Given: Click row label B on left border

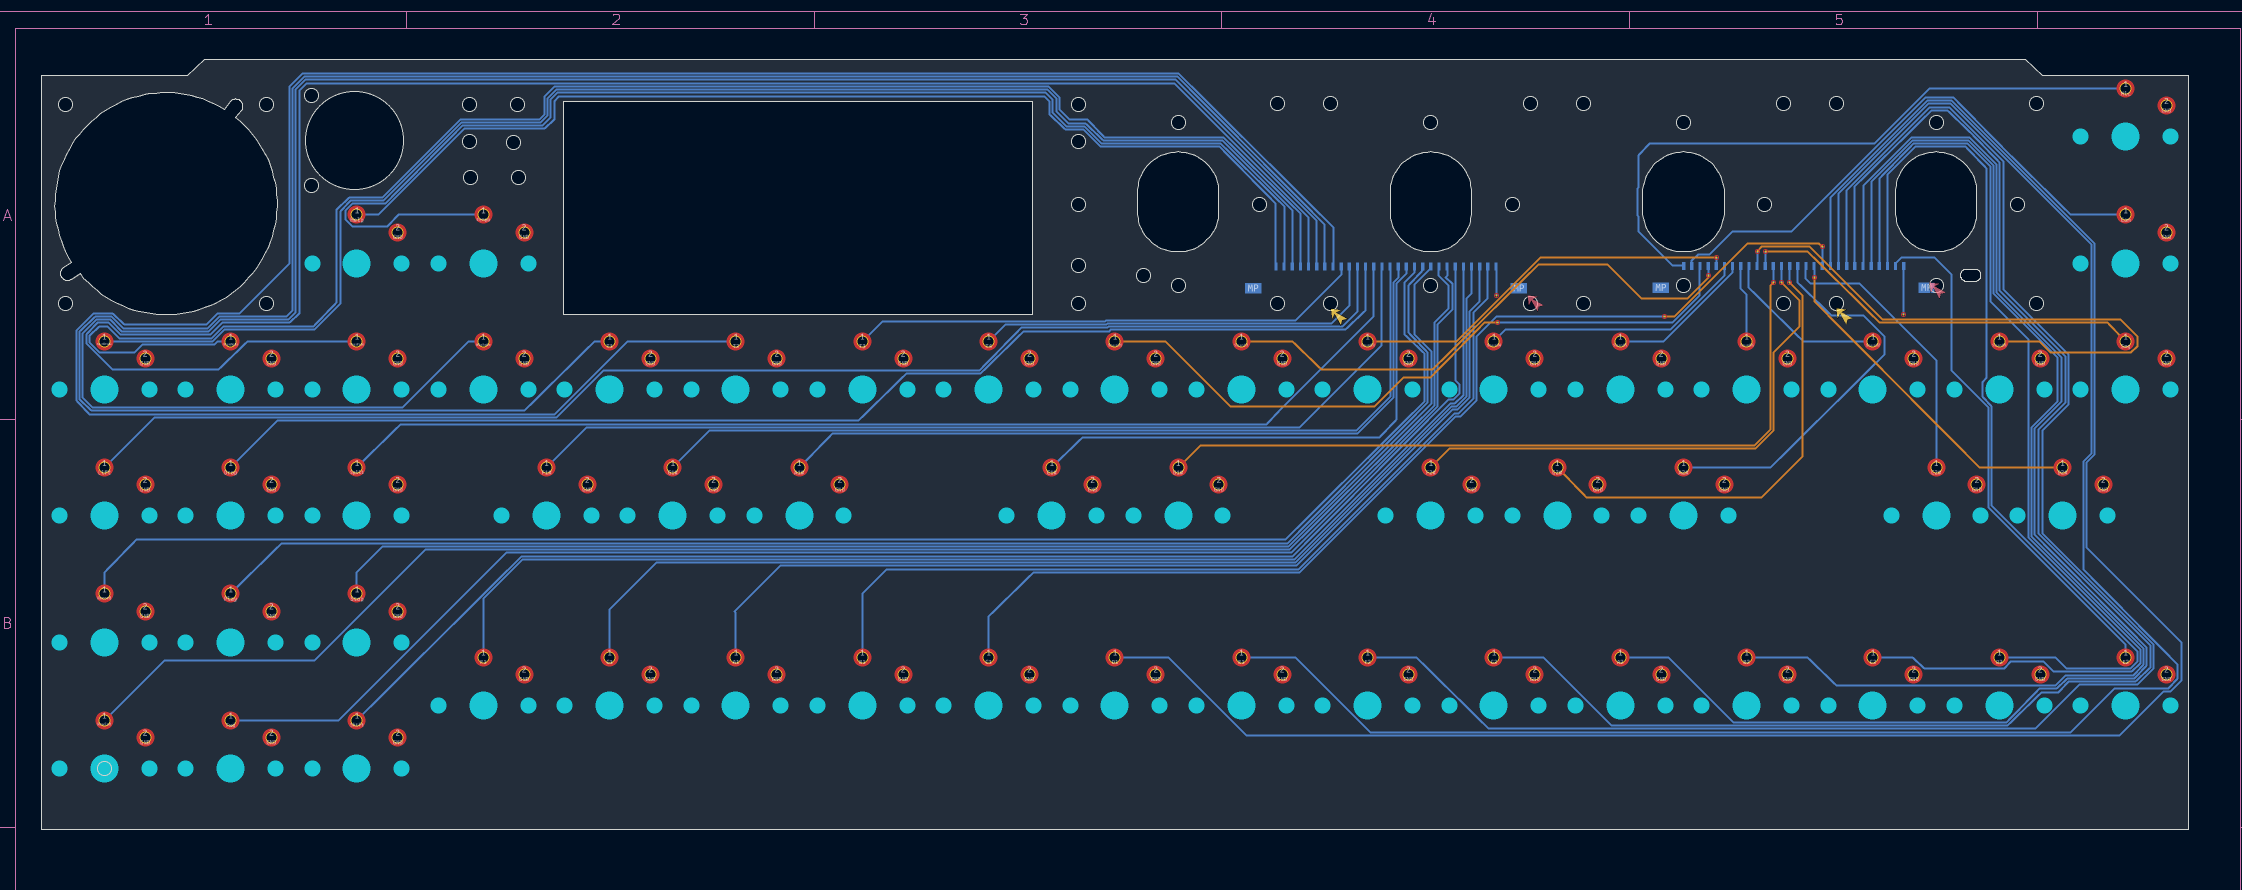Looking at the screenshot, I should coord(7,623).
